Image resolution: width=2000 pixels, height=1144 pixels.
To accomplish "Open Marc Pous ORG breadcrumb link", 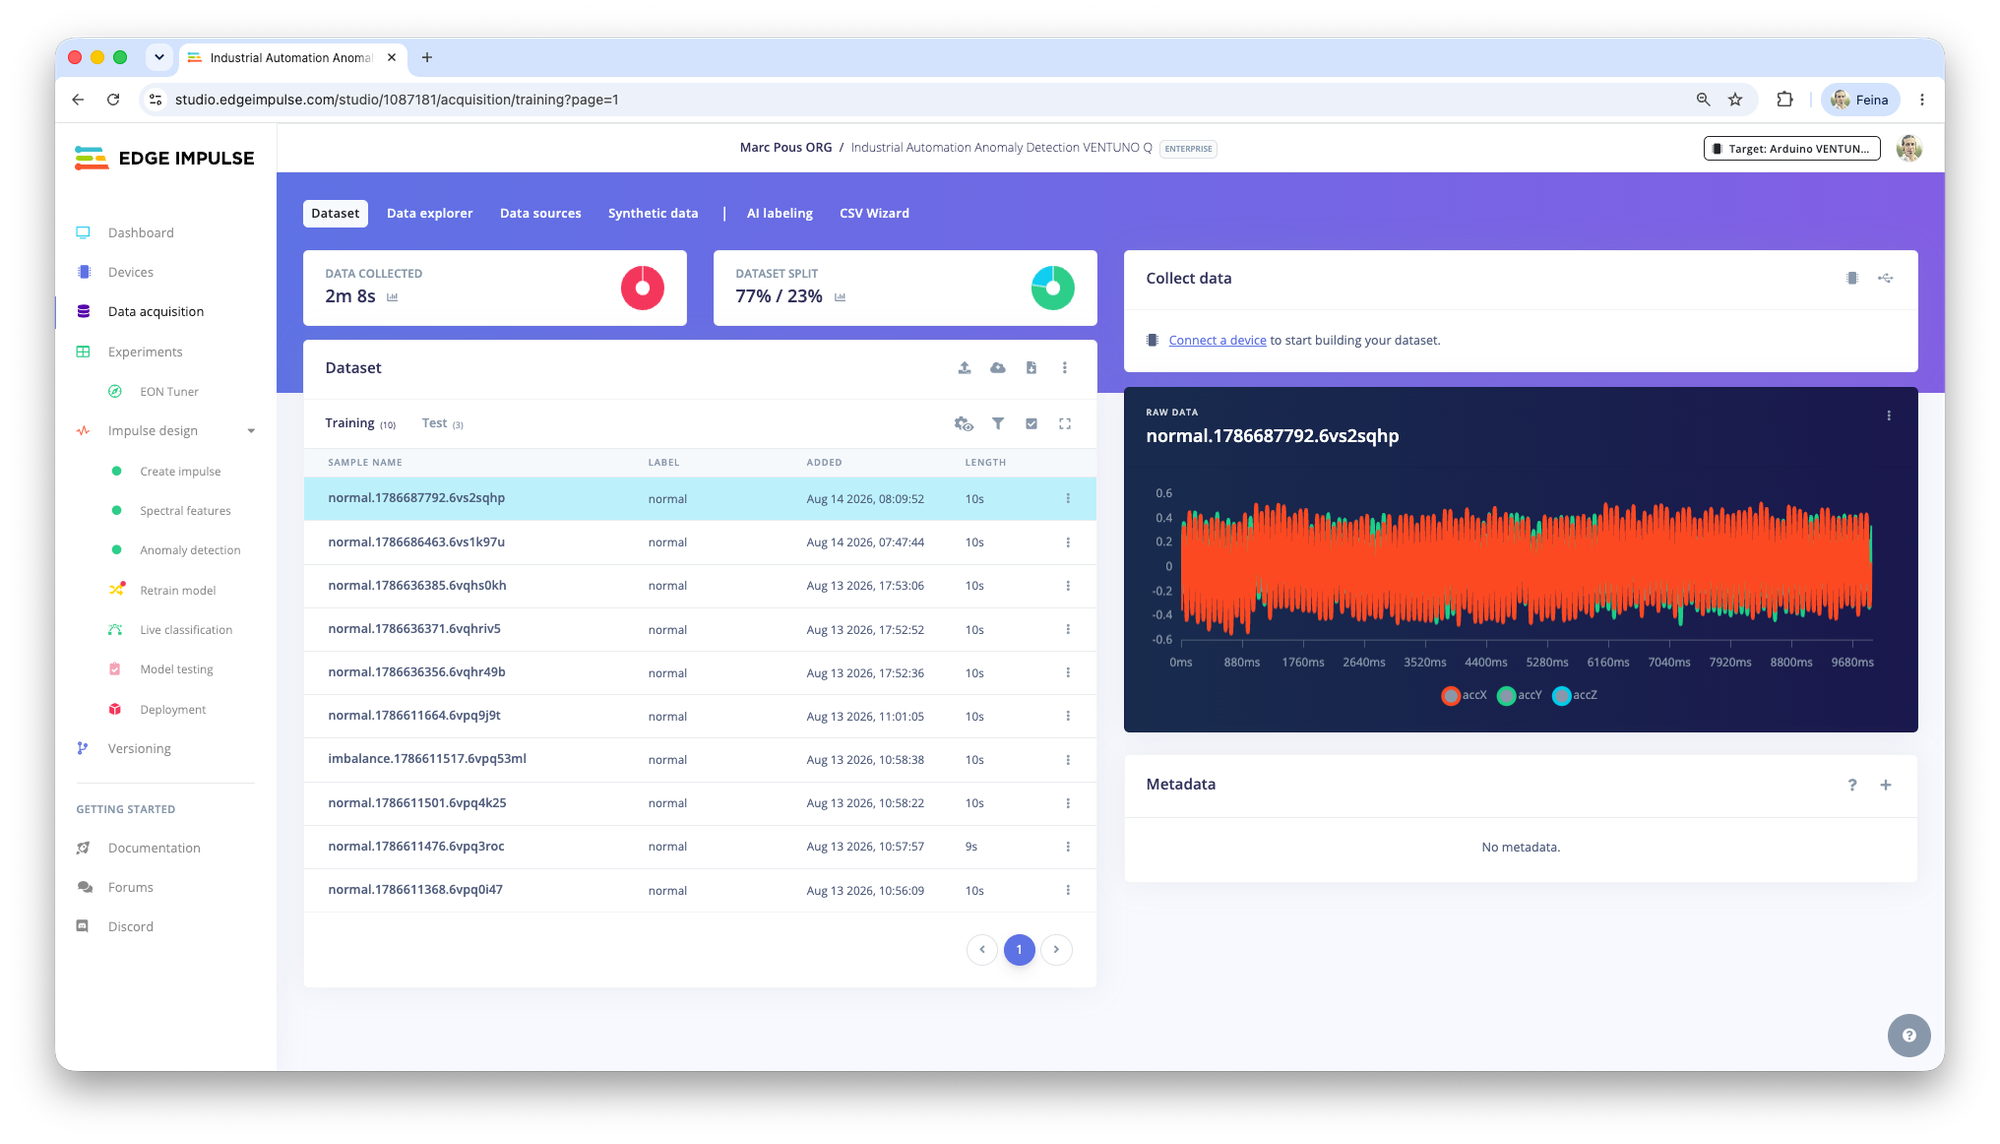I will 786,148.
